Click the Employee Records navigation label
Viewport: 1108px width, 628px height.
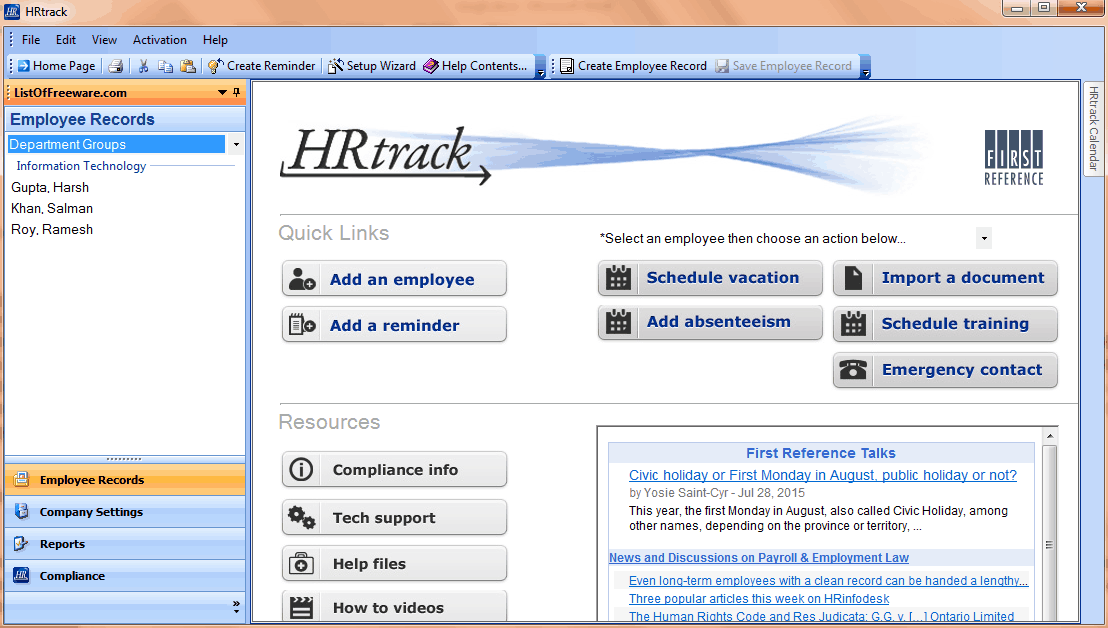[x=92, y=480]
